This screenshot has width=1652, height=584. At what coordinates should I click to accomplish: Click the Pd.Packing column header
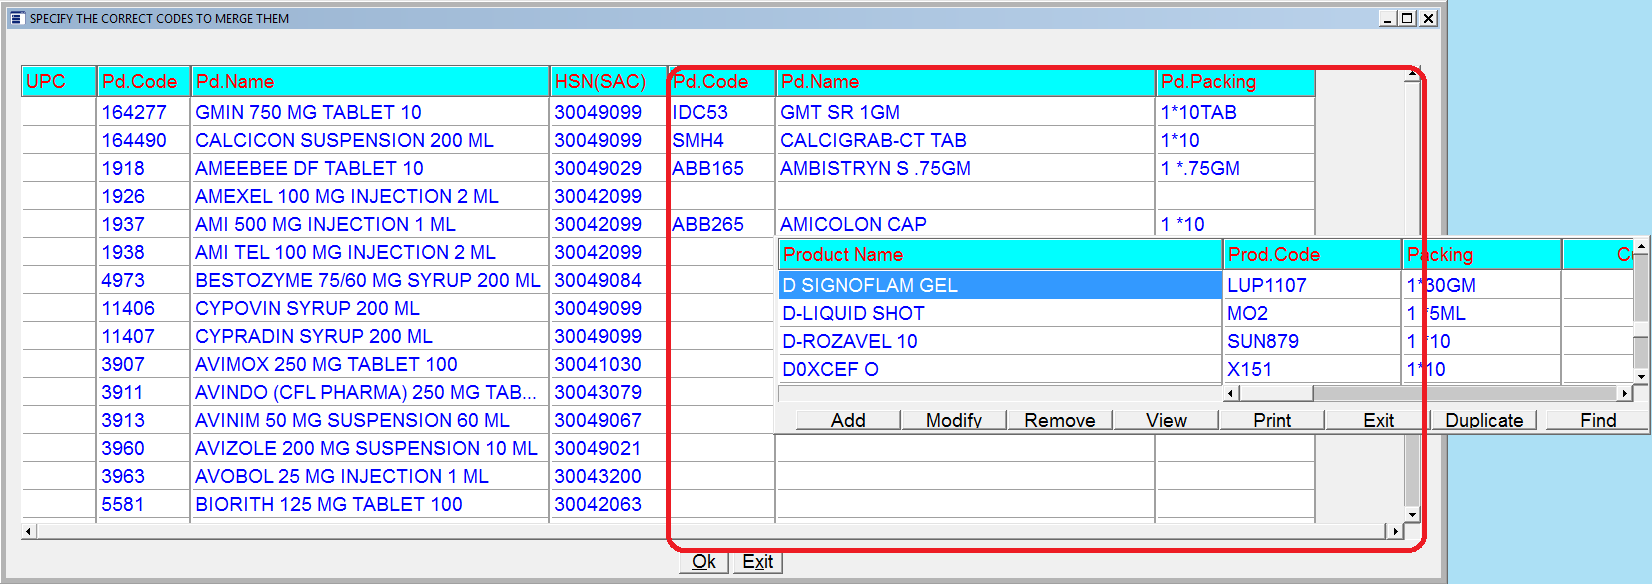click(1235, 81)
